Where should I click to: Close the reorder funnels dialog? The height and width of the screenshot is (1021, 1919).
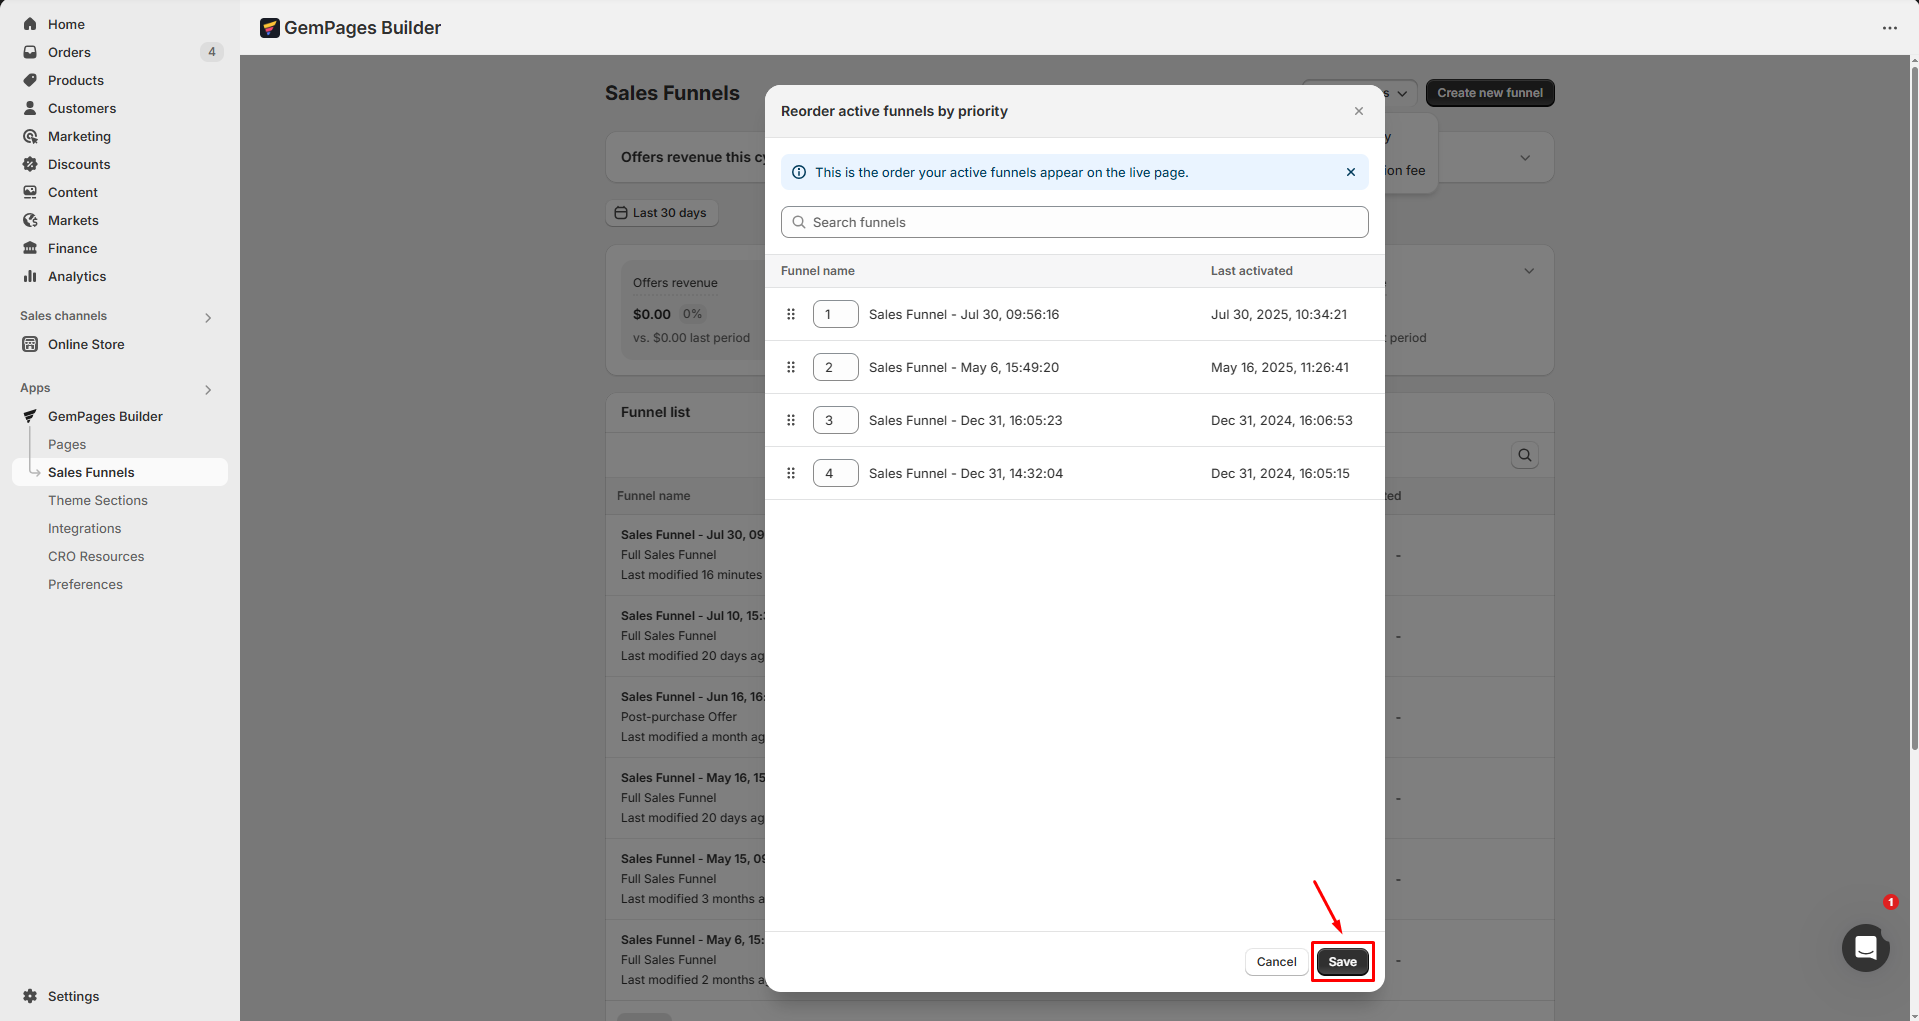pos(1358,111)
